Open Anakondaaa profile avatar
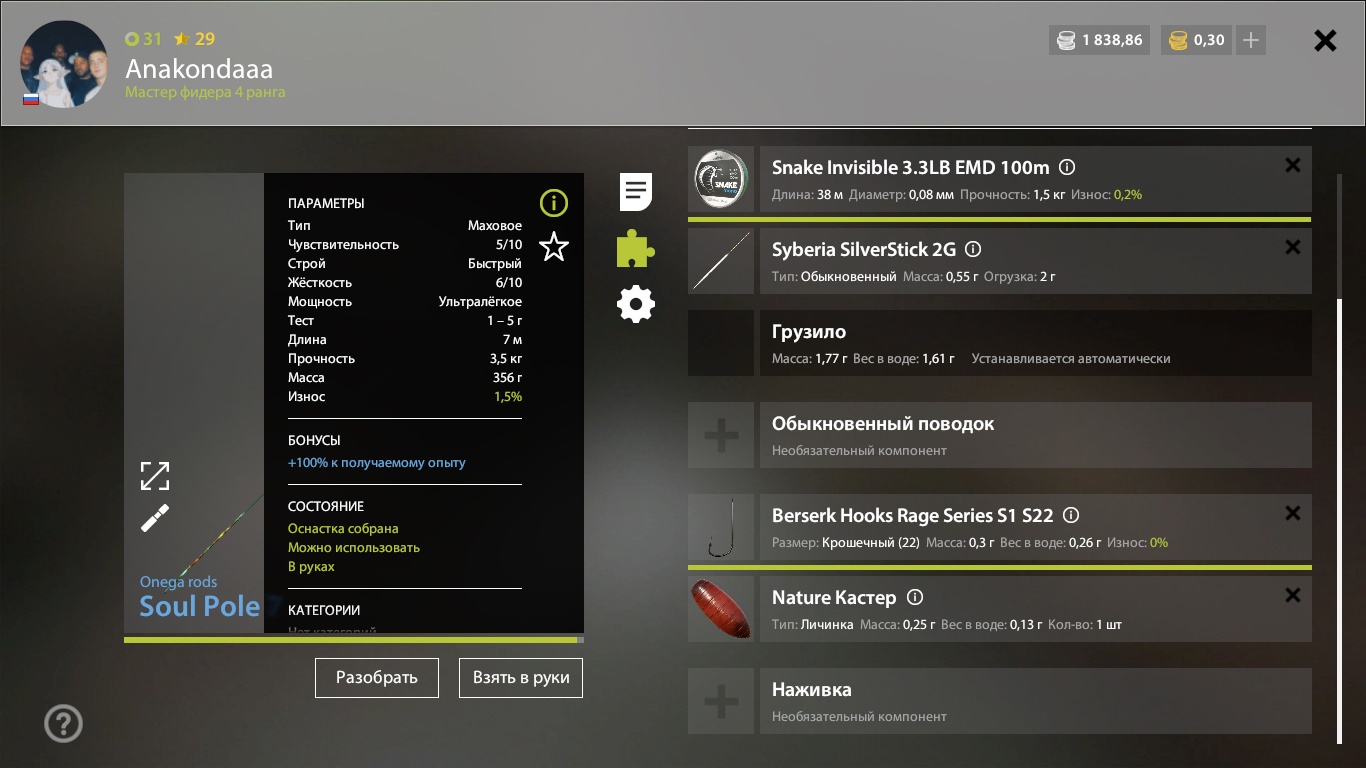This screenshot has width=1366, height=768. point(64,64)
